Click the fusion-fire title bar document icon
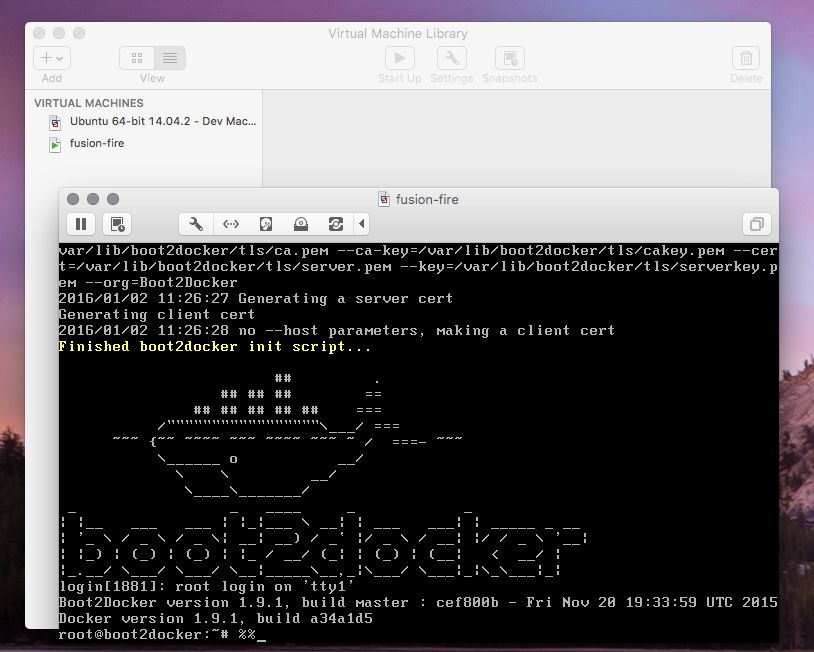Image resolution: width=814 pixels, height=652 pixels. [384, 199]
